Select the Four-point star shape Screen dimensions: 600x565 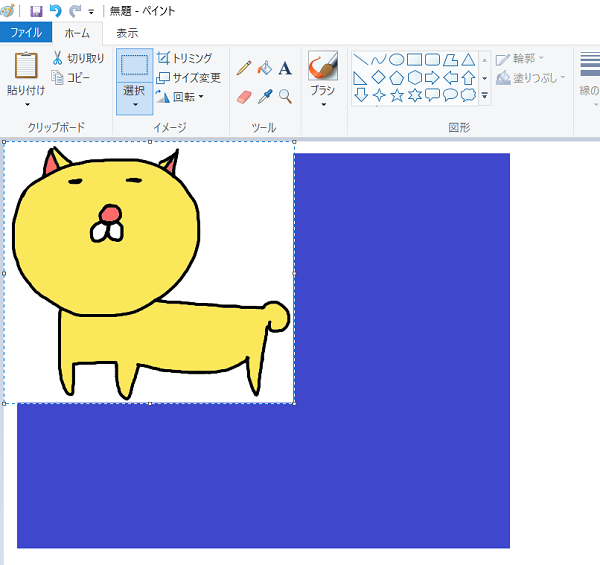click(x=378, y=95)
